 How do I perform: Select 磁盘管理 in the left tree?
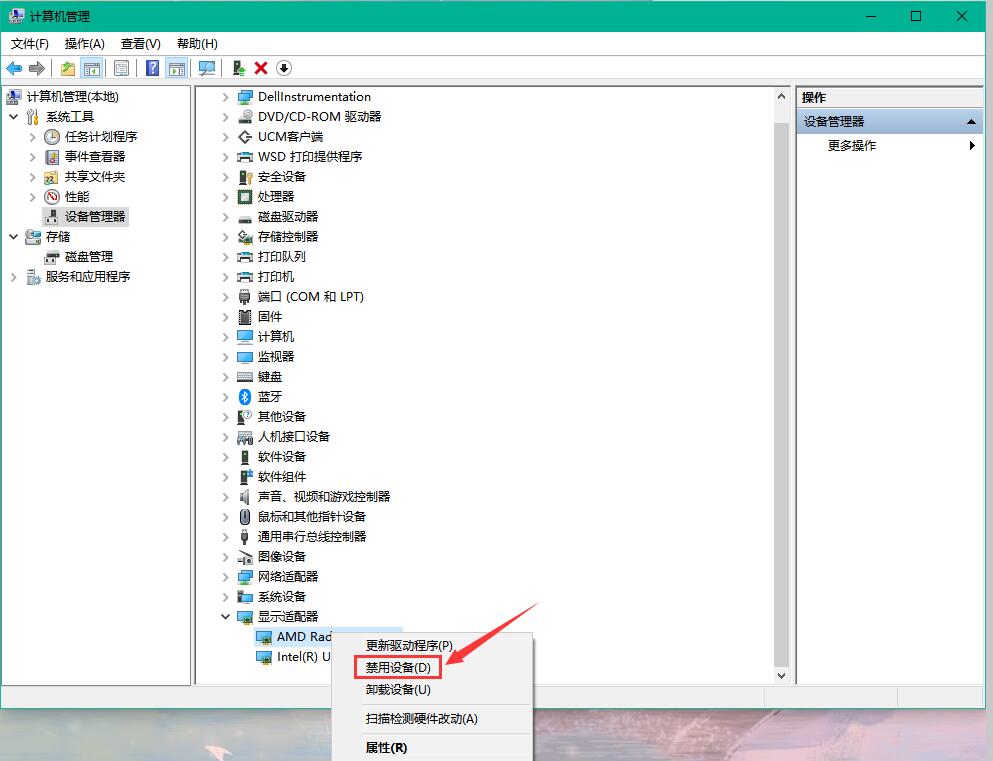(89, 256)
